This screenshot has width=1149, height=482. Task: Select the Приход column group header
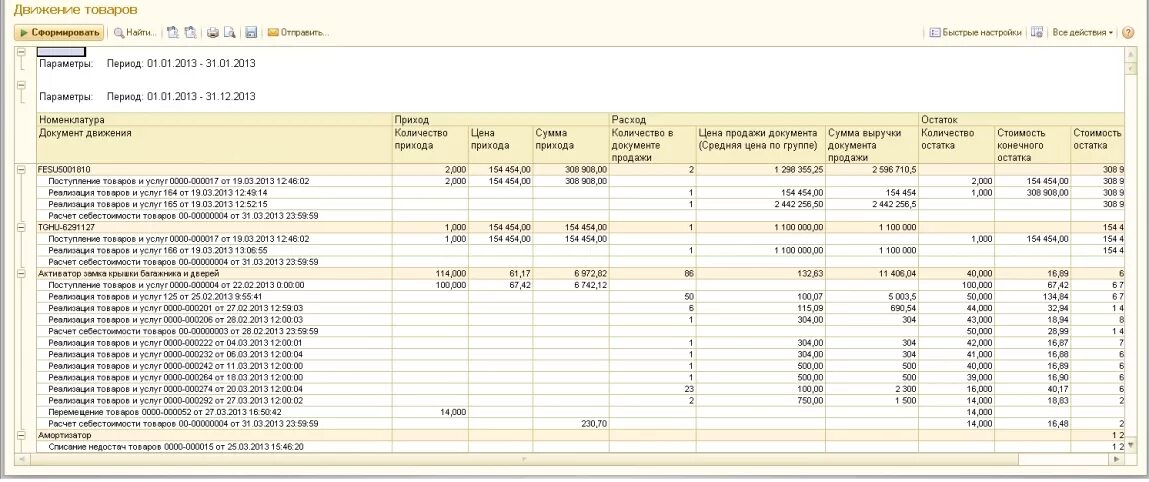[501, 119]
